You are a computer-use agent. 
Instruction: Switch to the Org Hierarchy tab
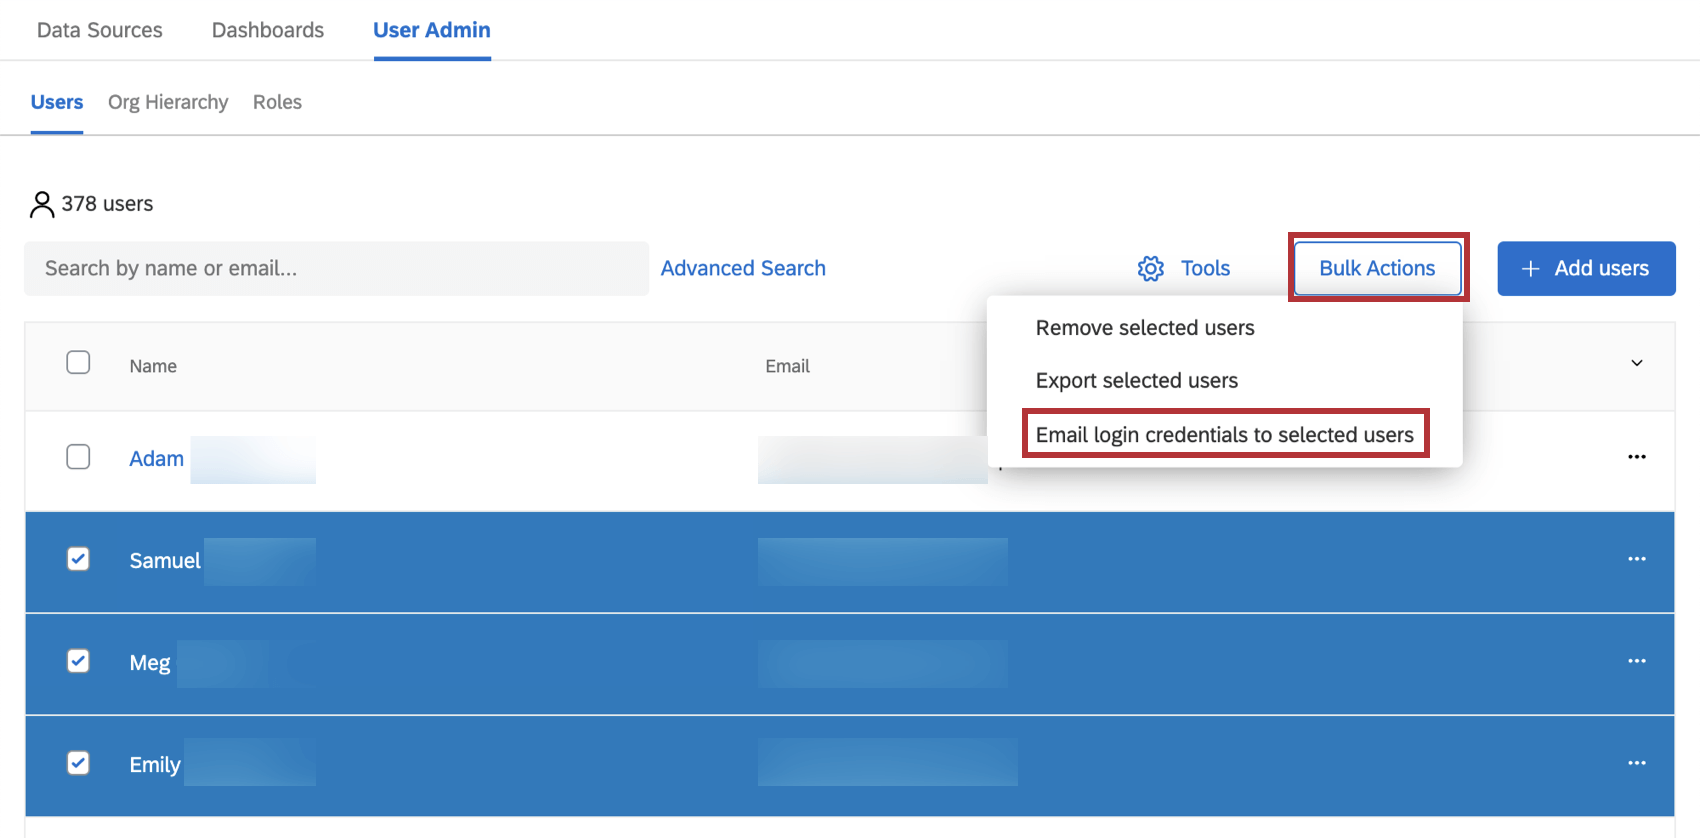pos(168,102)
